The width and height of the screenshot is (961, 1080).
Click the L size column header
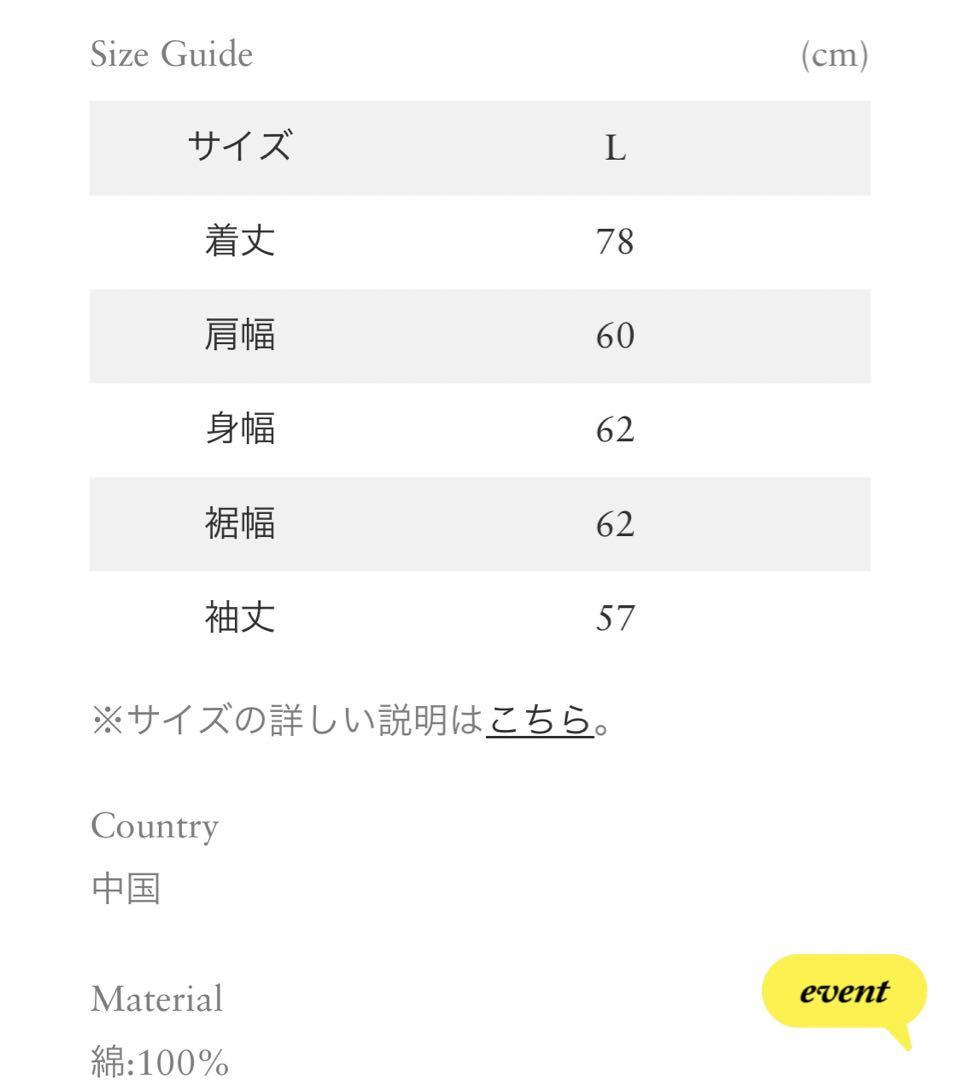[x=615, y=148]
